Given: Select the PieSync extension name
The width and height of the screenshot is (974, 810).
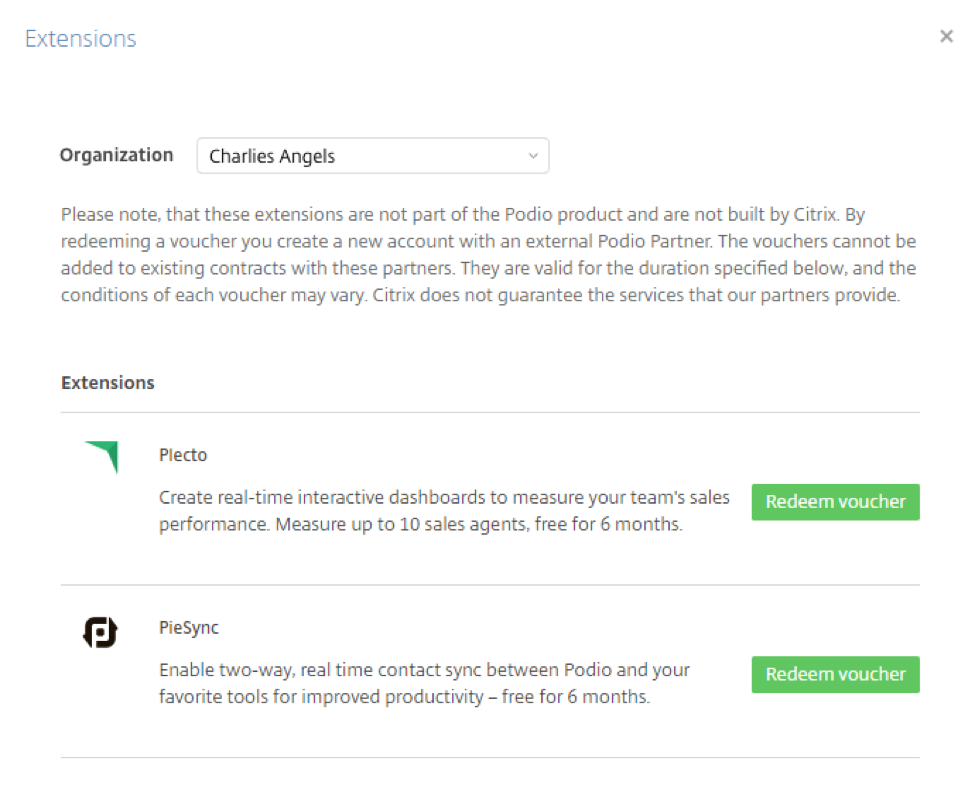Looking at the screenshot, I should click(189, 627).
